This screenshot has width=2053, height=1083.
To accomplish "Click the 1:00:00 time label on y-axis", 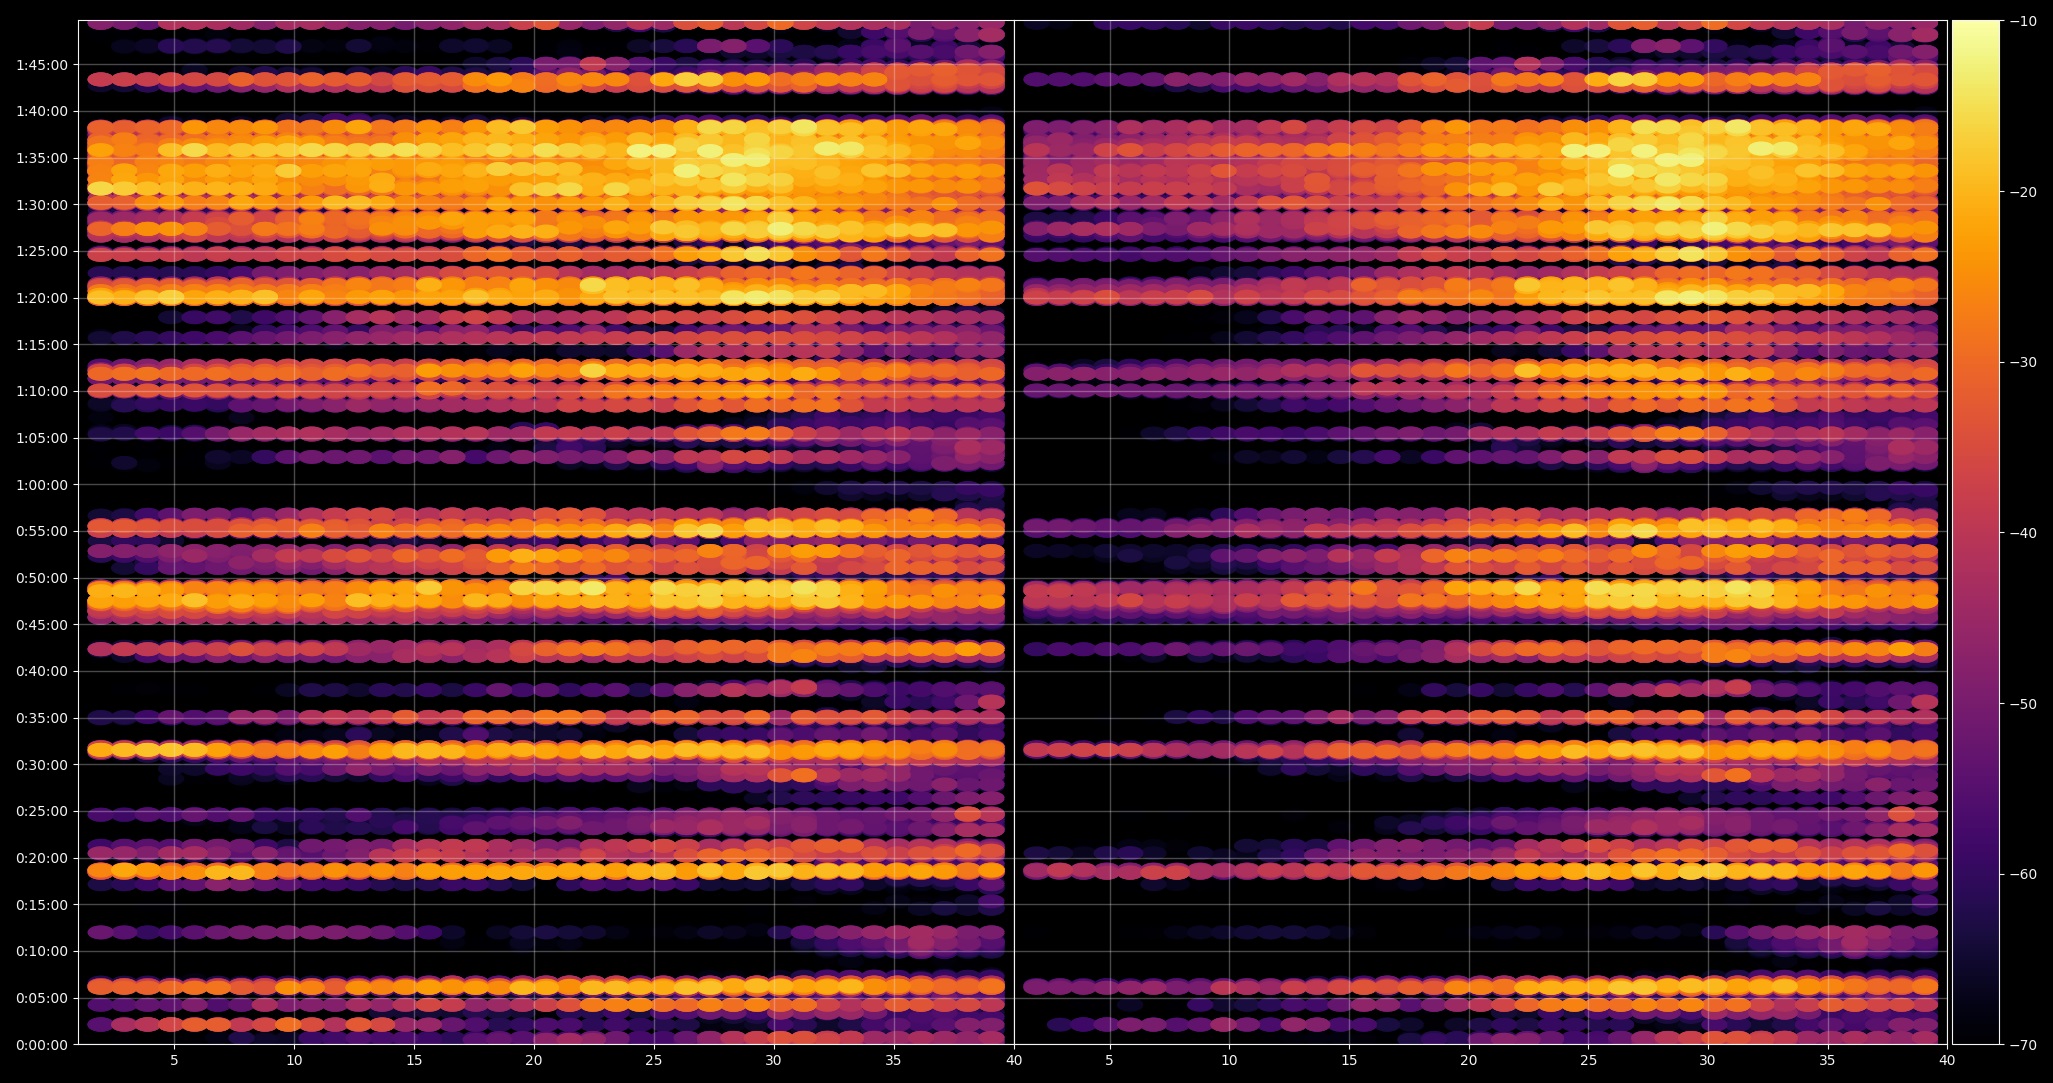I will pyautogui.click(x=42, y=485).
